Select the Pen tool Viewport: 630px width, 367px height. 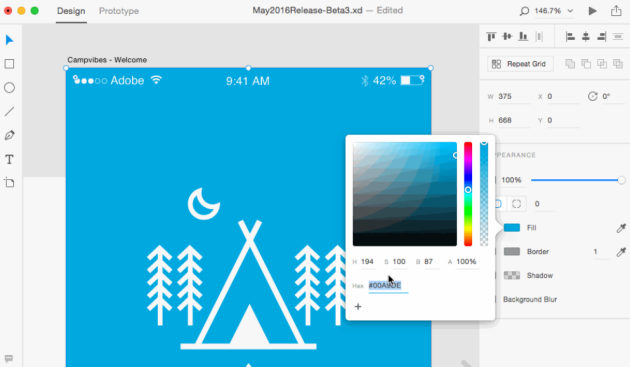(x=9, y=135)
